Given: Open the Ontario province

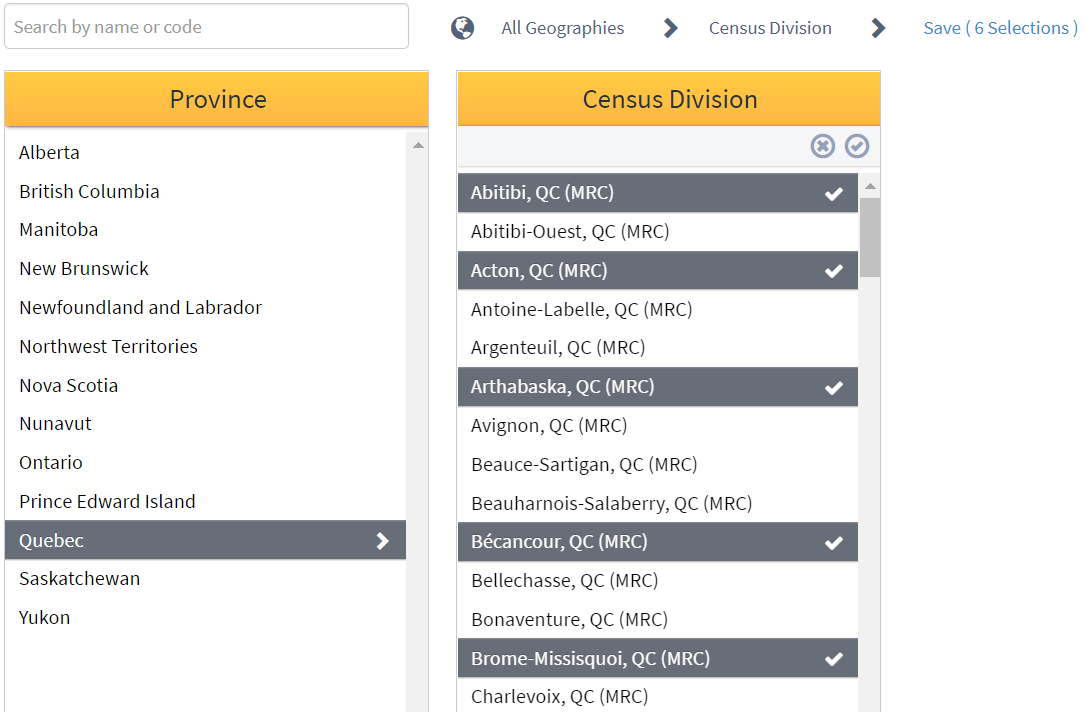Looking at the screenshot, I should 205,463.
